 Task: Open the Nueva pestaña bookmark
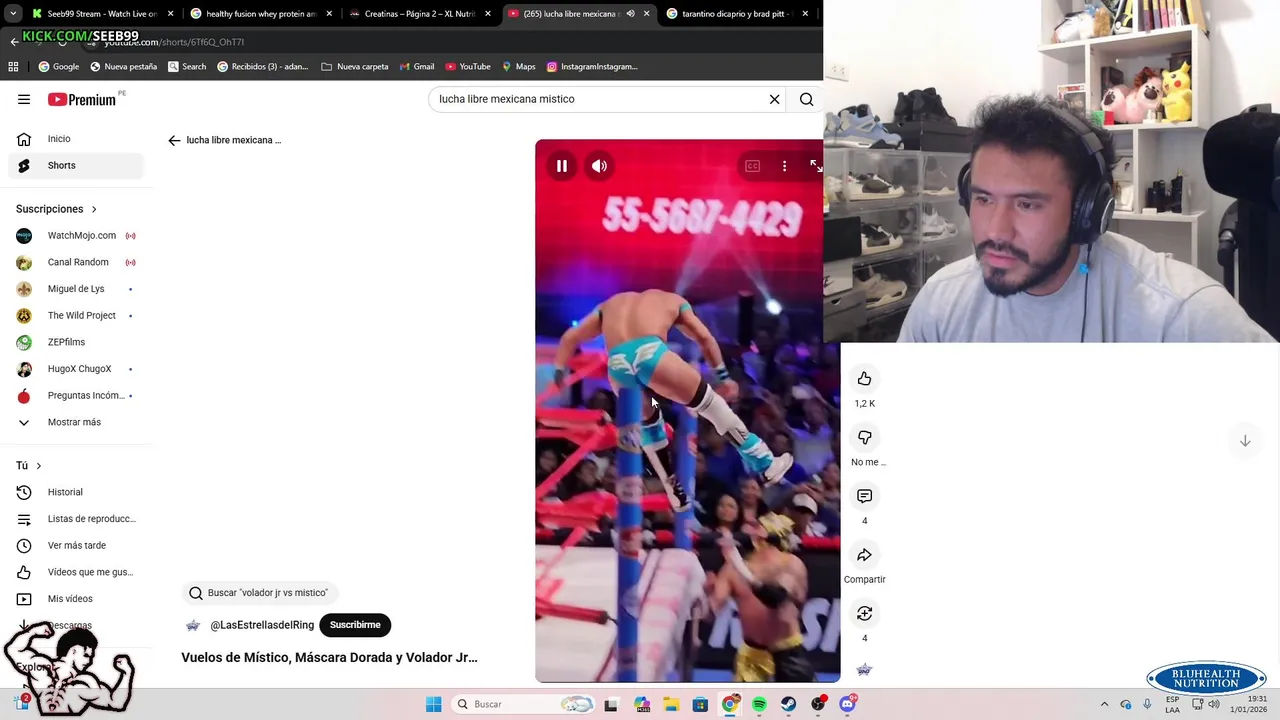point(123,67)
